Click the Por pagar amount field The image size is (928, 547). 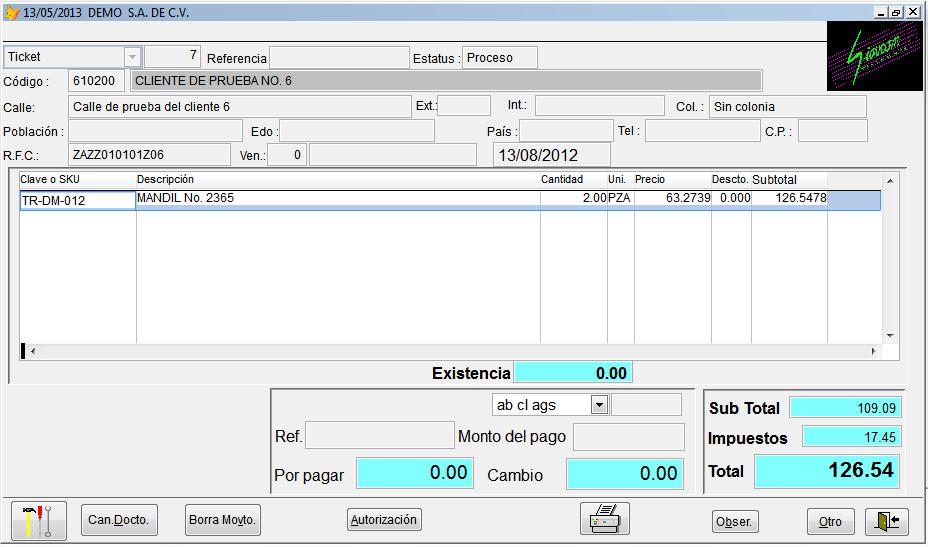[x=415, y=473]
